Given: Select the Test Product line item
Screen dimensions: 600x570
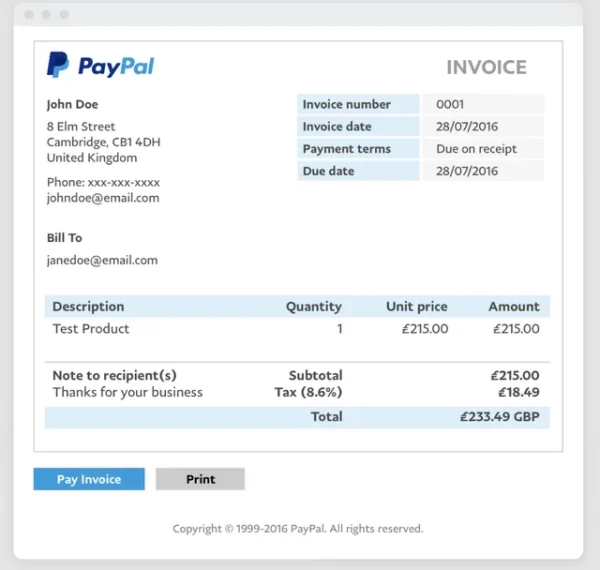Looking at the screenshot, I should [x=91, y=329].
